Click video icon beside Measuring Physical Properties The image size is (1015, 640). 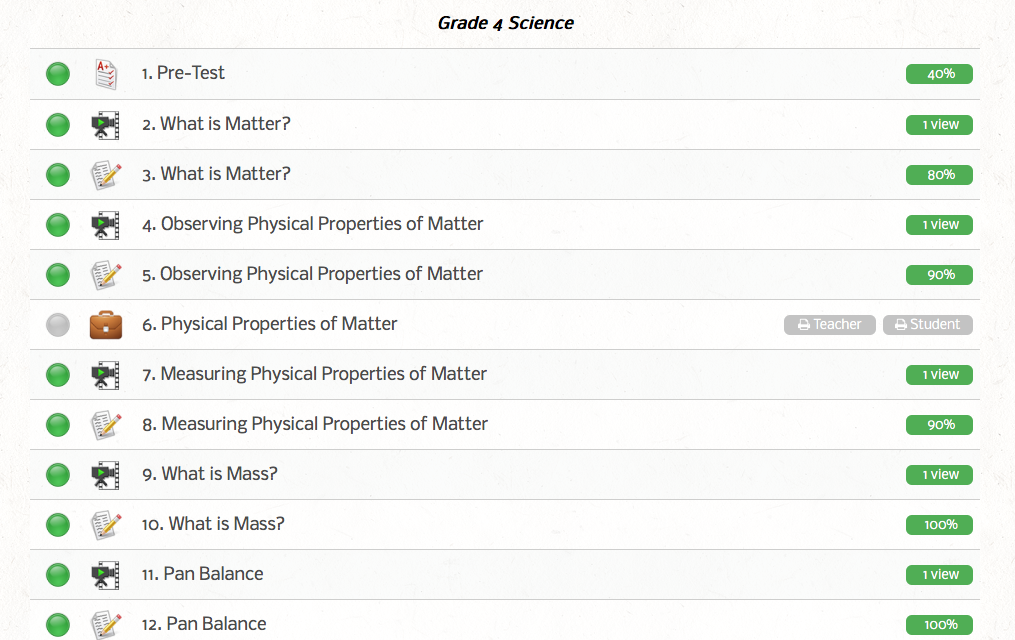pos(105,375)
